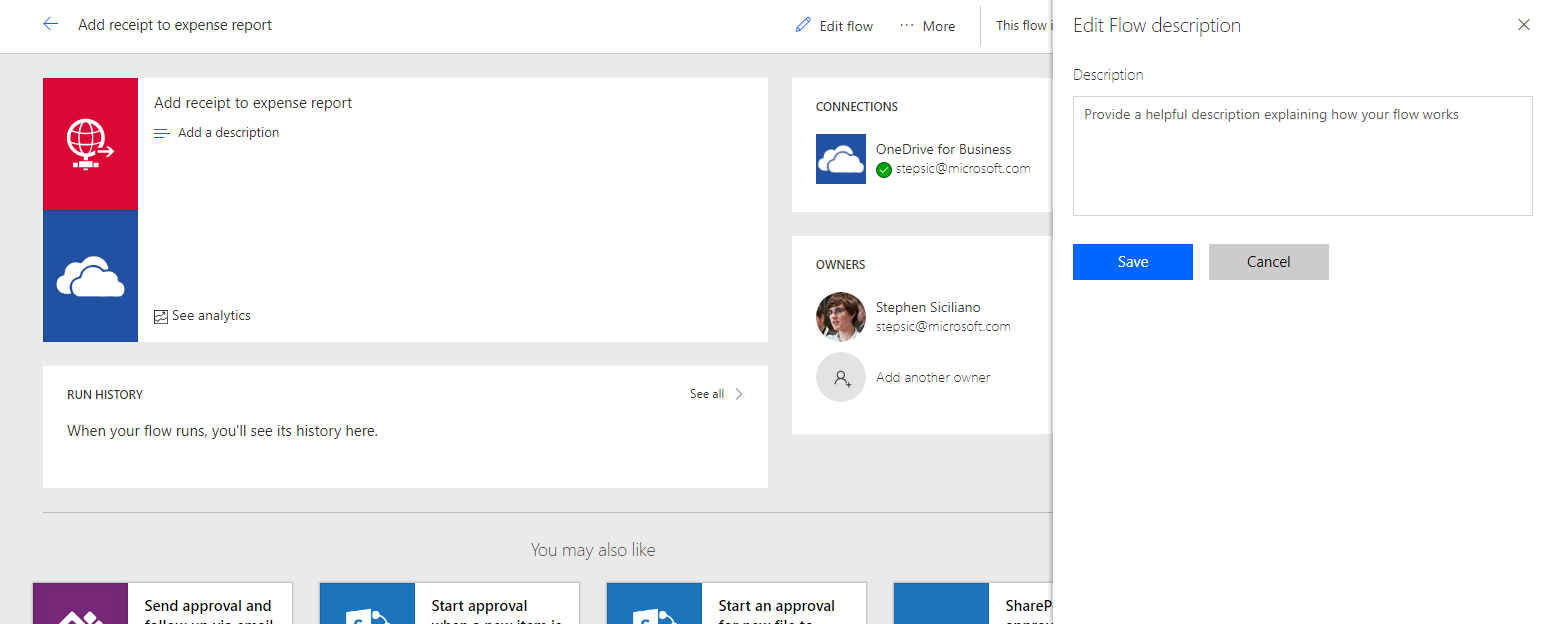Close the Edit Flow description panel
This screenshot has height=624, width=1544.
tap(1523, 25)
